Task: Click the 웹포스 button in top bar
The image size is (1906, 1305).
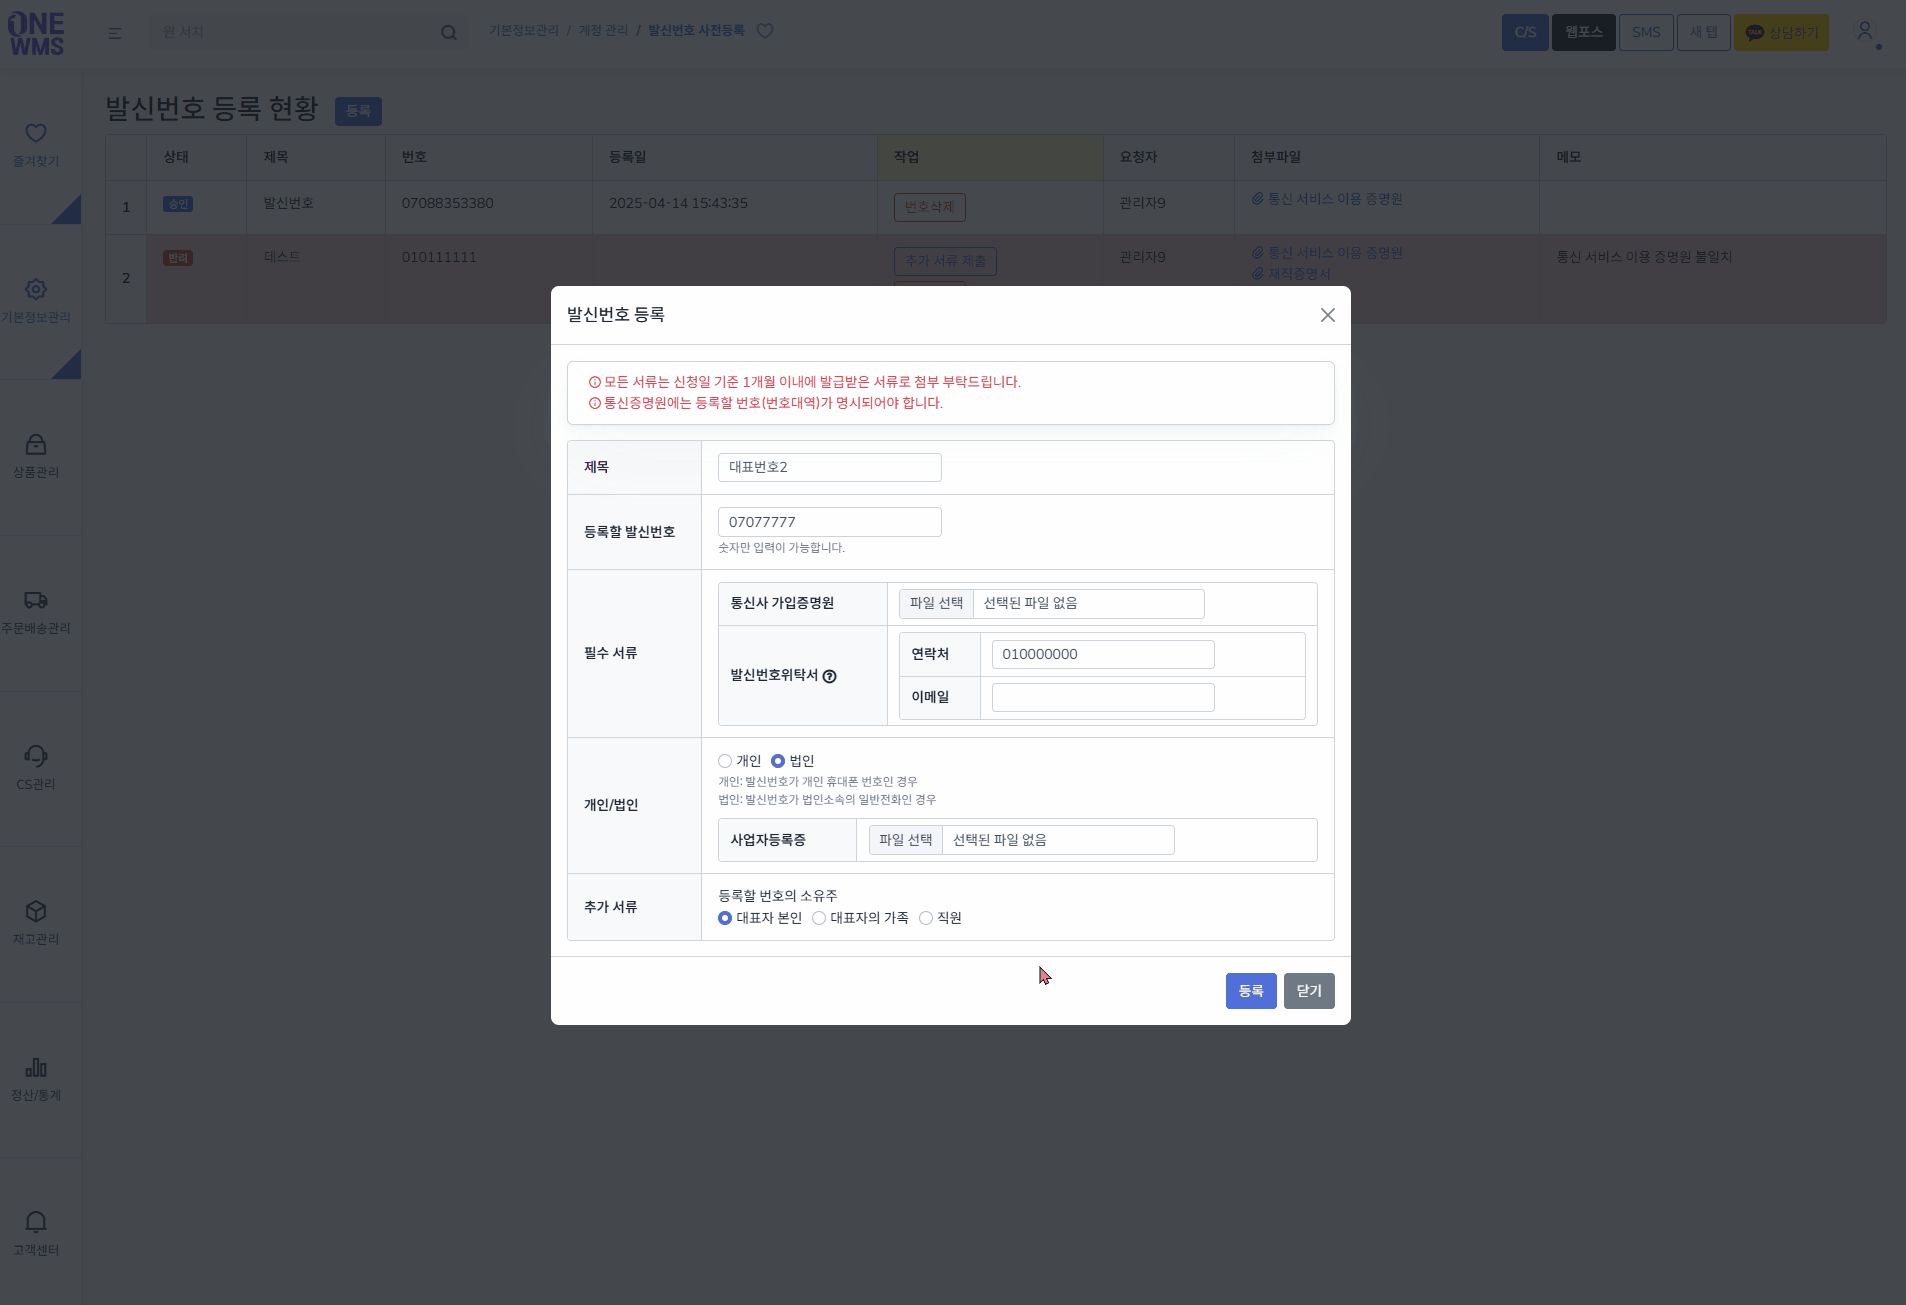Action: [x=1584, y=32]
